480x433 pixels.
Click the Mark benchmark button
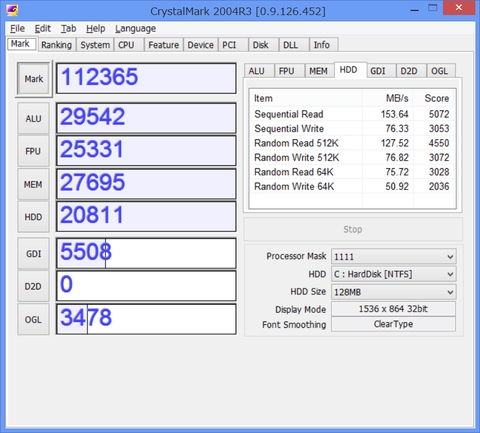pyautogui.click(x=34, y=79)
